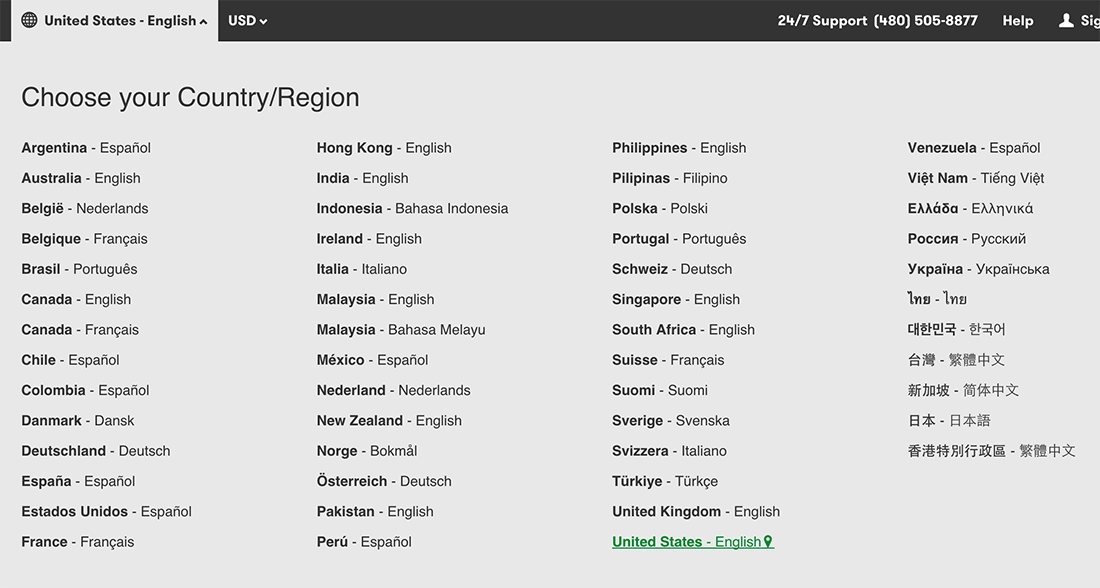Select Canada - Français
Image resolution: width=1100 pixels, height=588 pixels.
click(x=80, y=330)
